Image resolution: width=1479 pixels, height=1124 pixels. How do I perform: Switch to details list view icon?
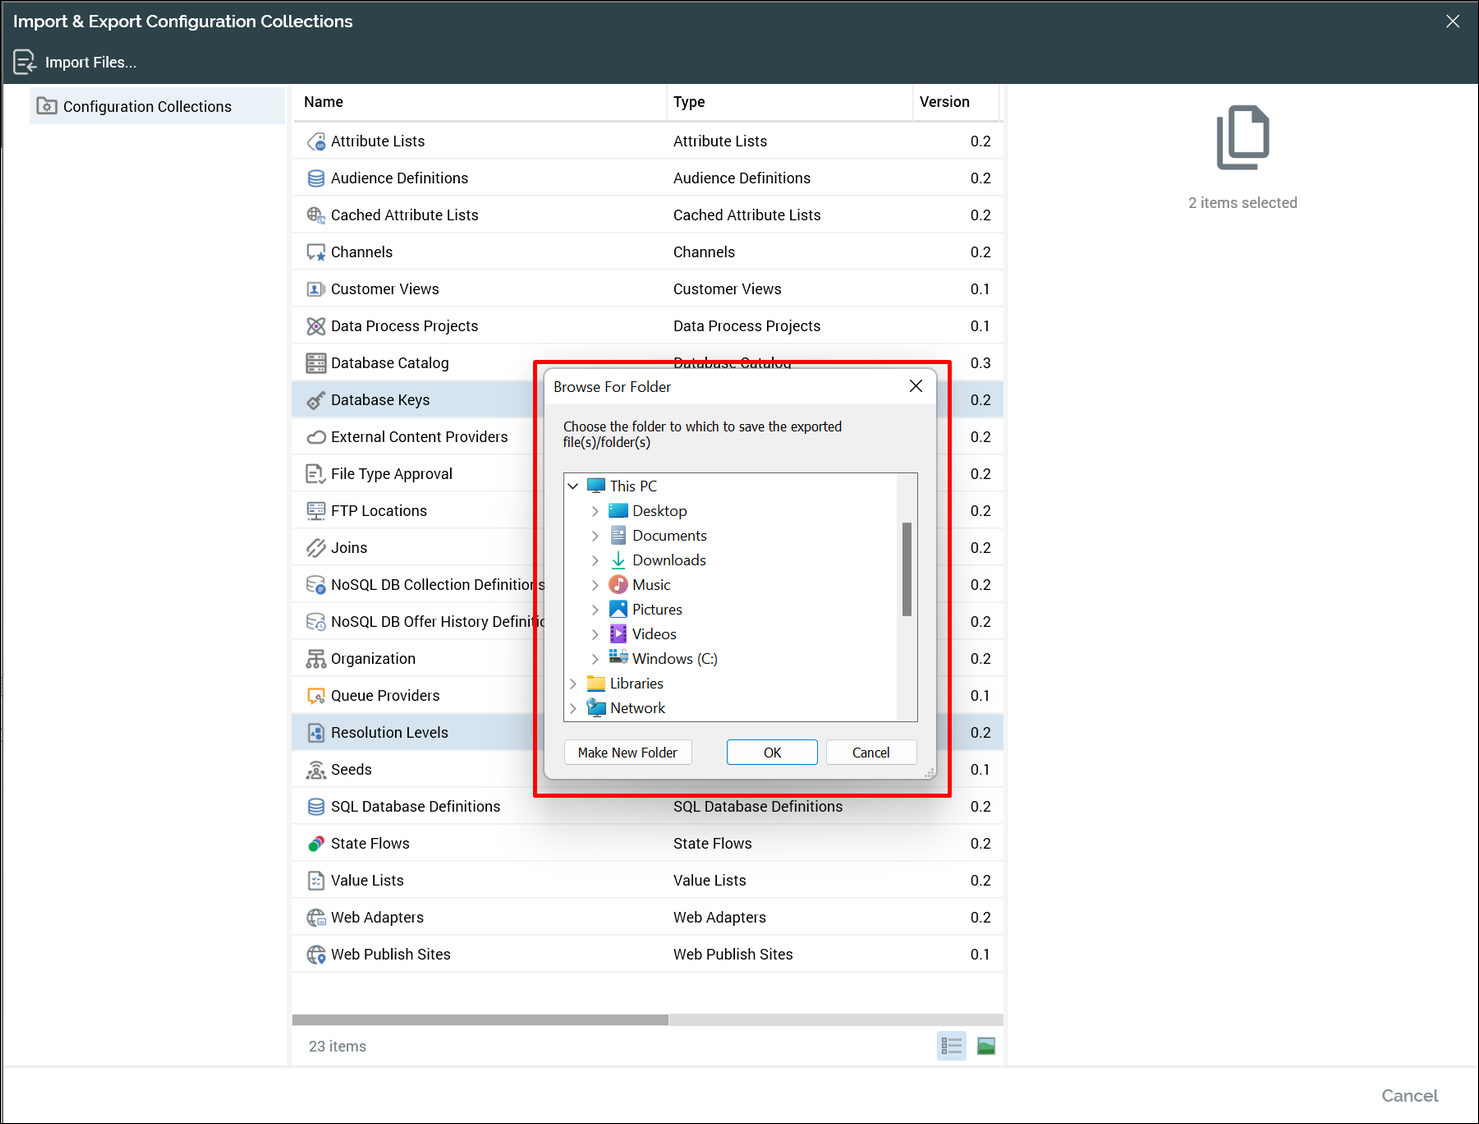point(951,1046)
